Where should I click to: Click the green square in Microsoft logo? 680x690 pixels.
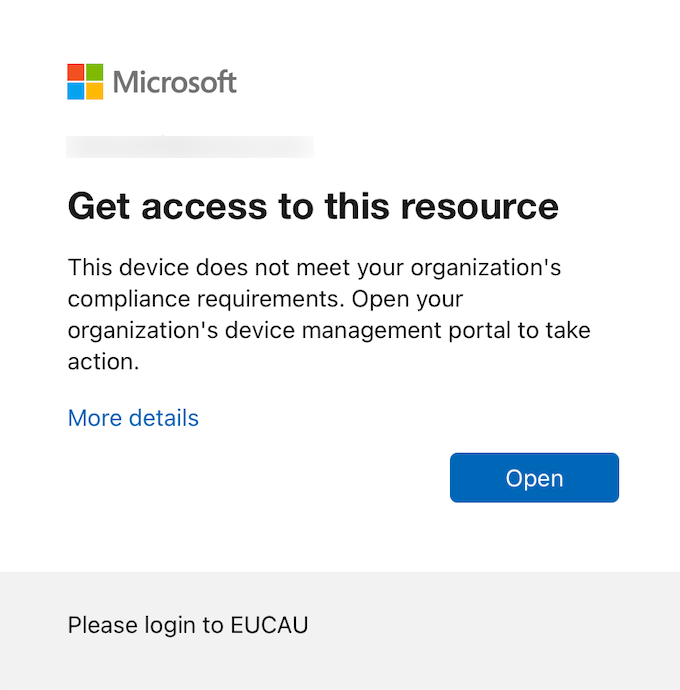click(x=94, y=73)
